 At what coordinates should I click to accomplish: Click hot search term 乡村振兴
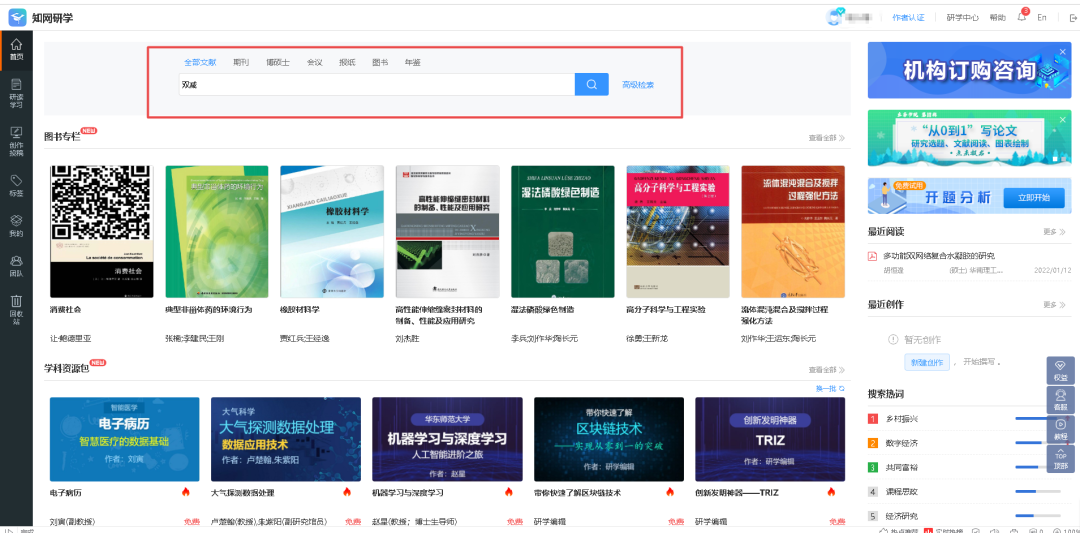pos(902,419)
